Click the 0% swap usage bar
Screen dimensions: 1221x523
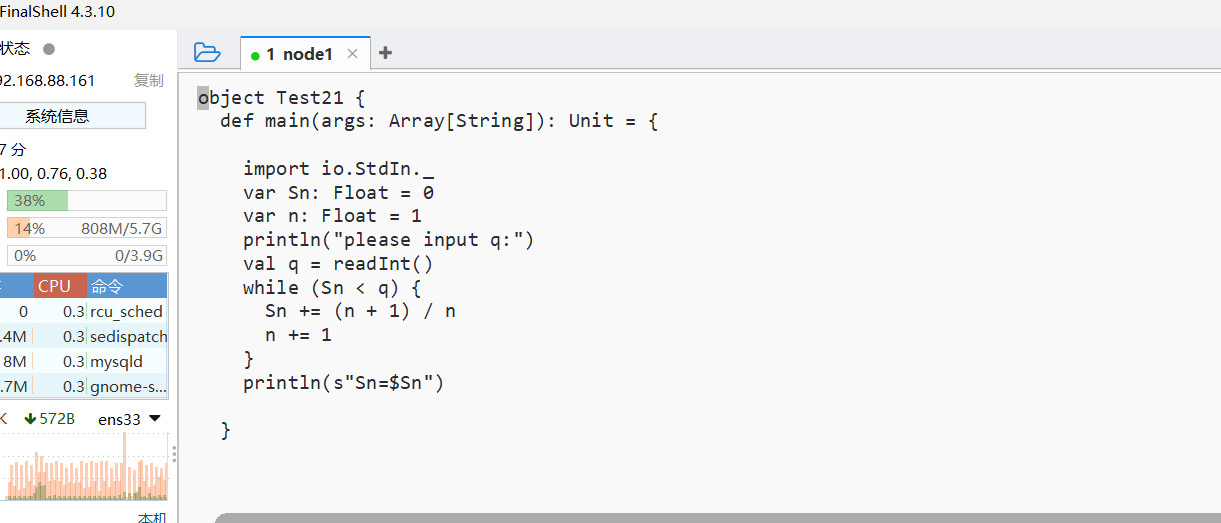(87, 255)
